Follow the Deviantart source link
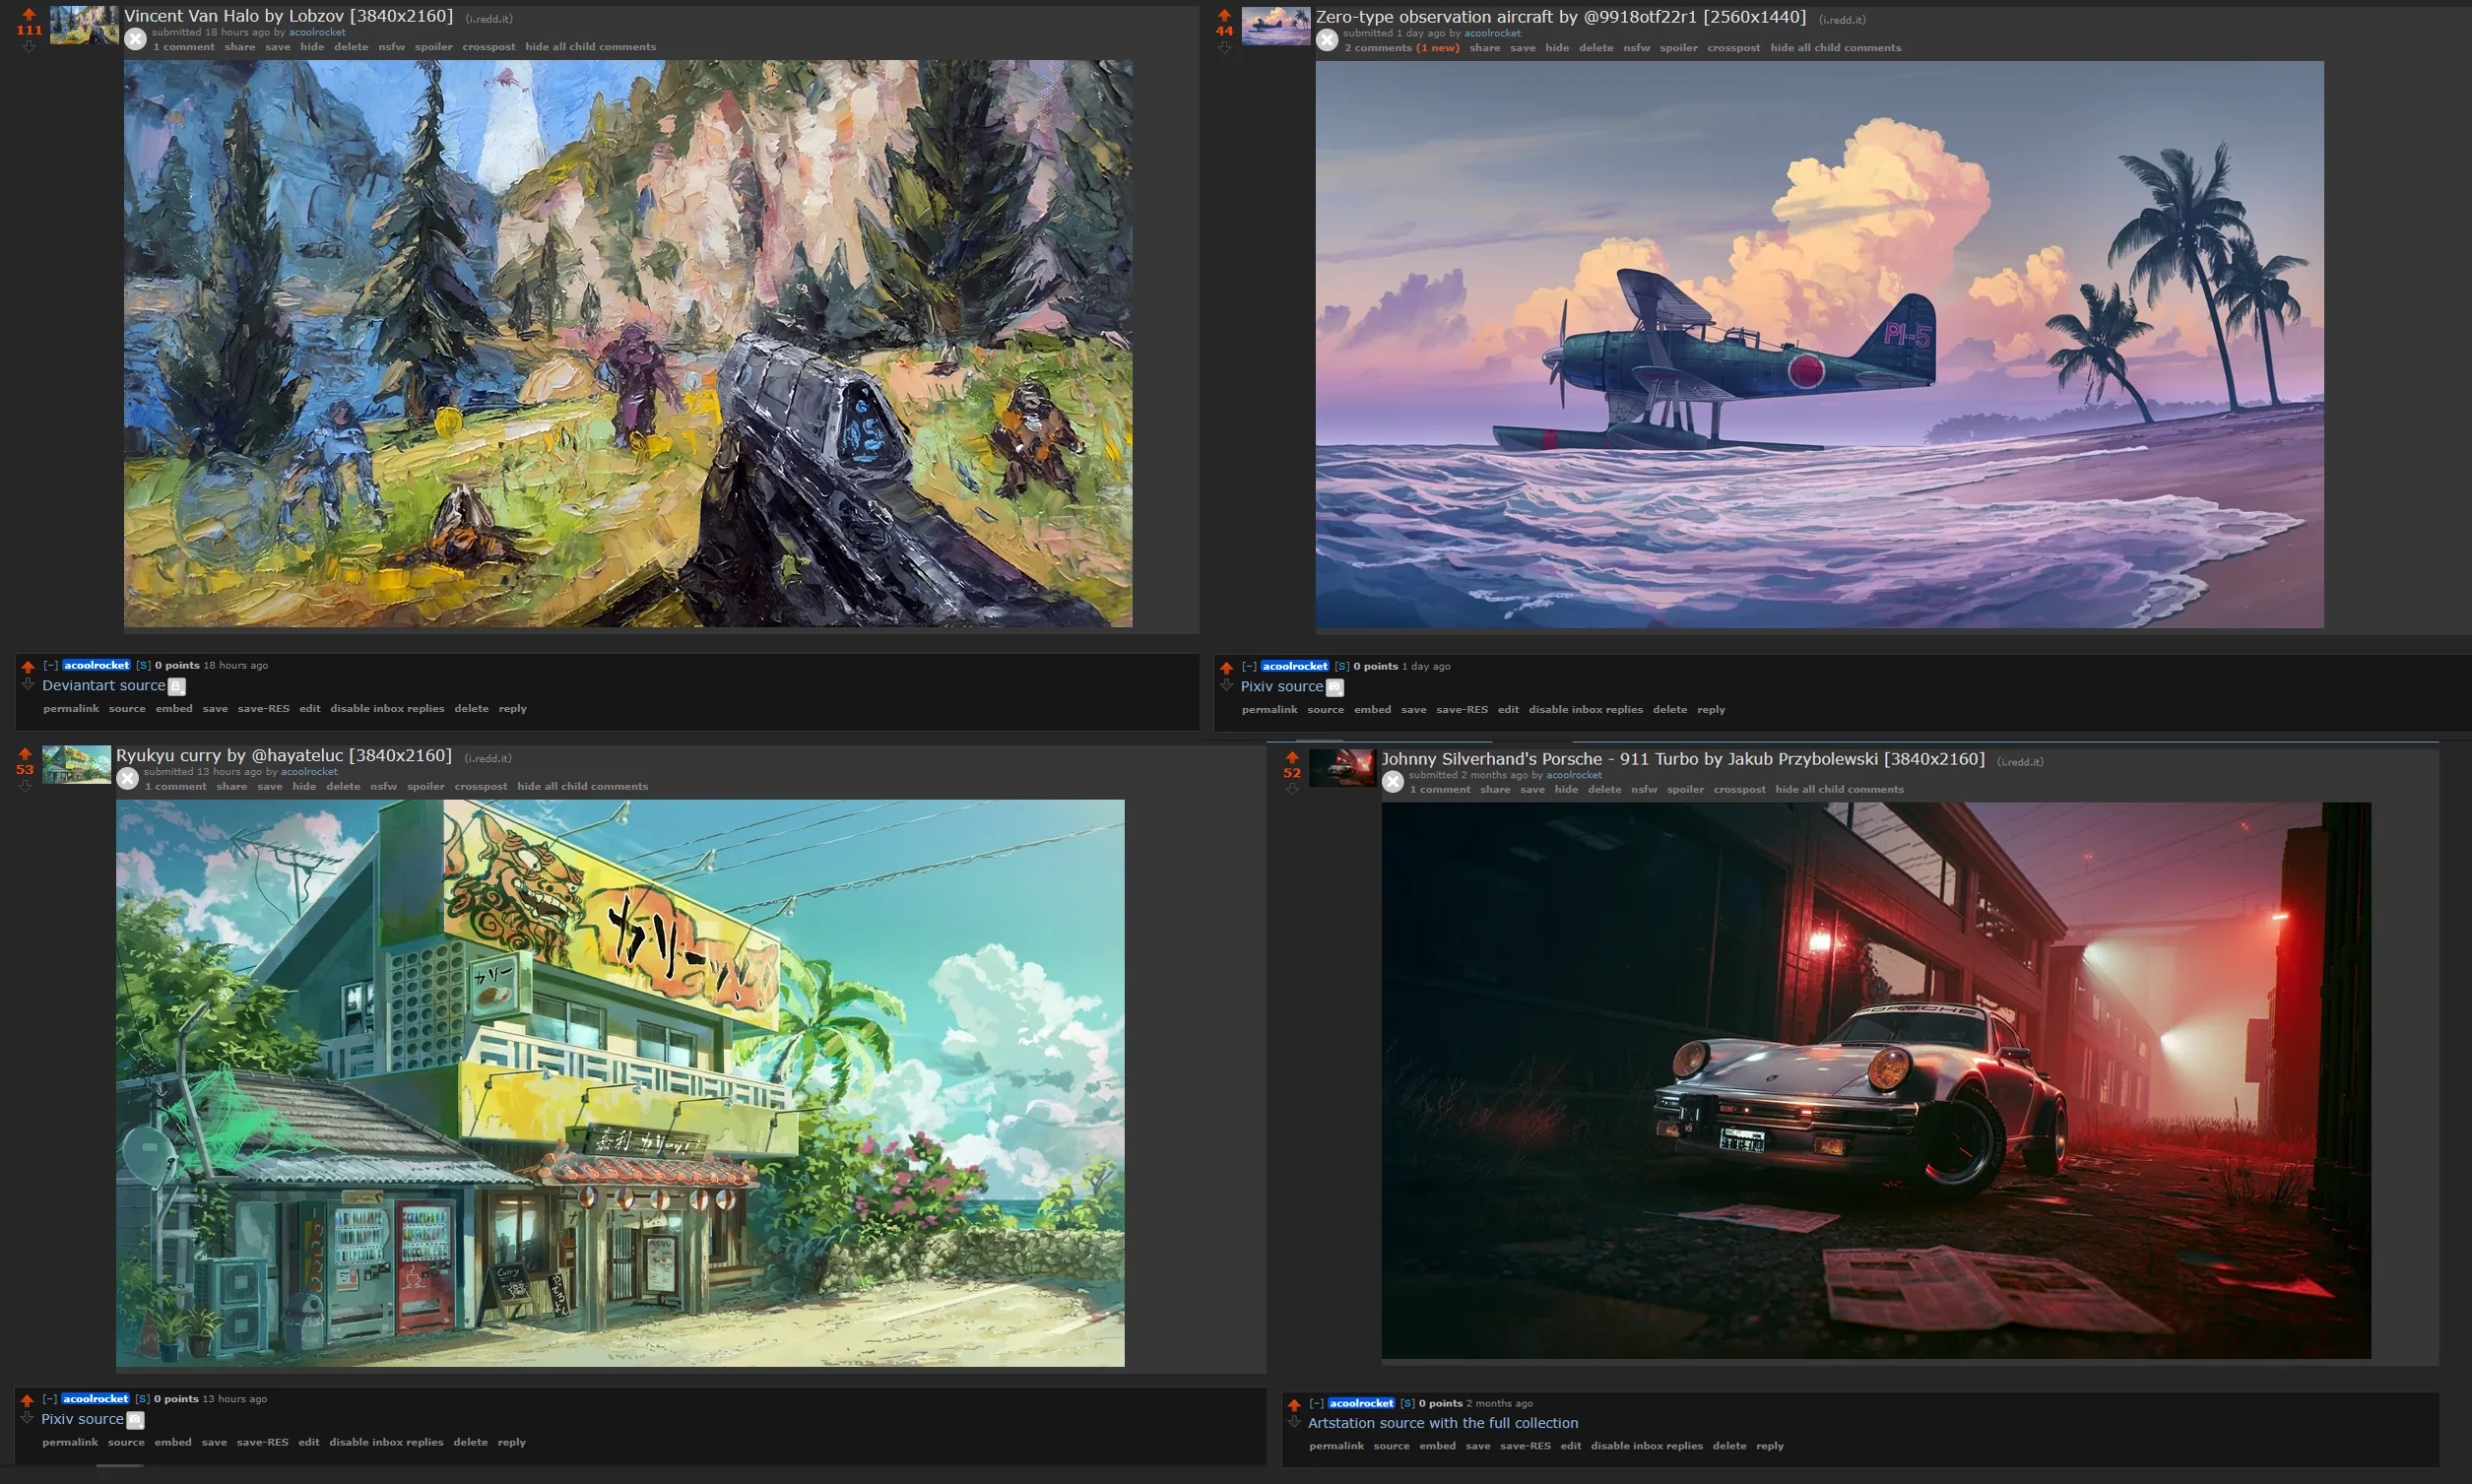Screen dimensions: 2472x1484 (104, 686)
